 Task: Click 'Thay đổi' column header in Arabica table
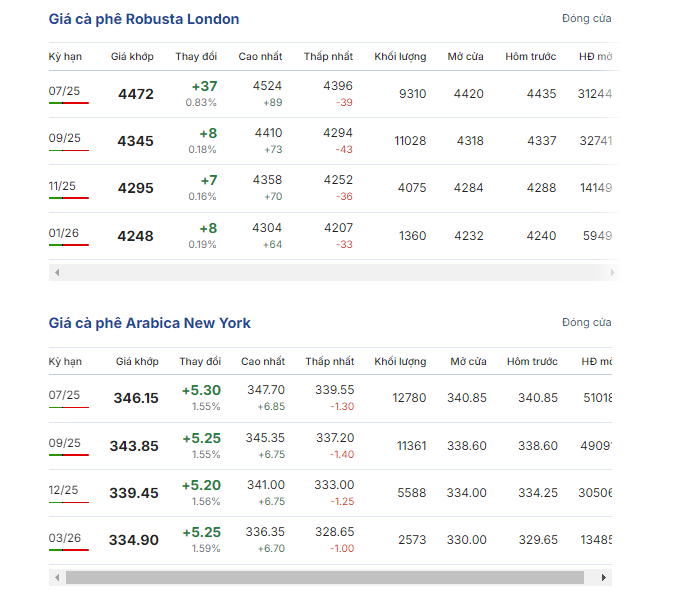tap(200, 361)
